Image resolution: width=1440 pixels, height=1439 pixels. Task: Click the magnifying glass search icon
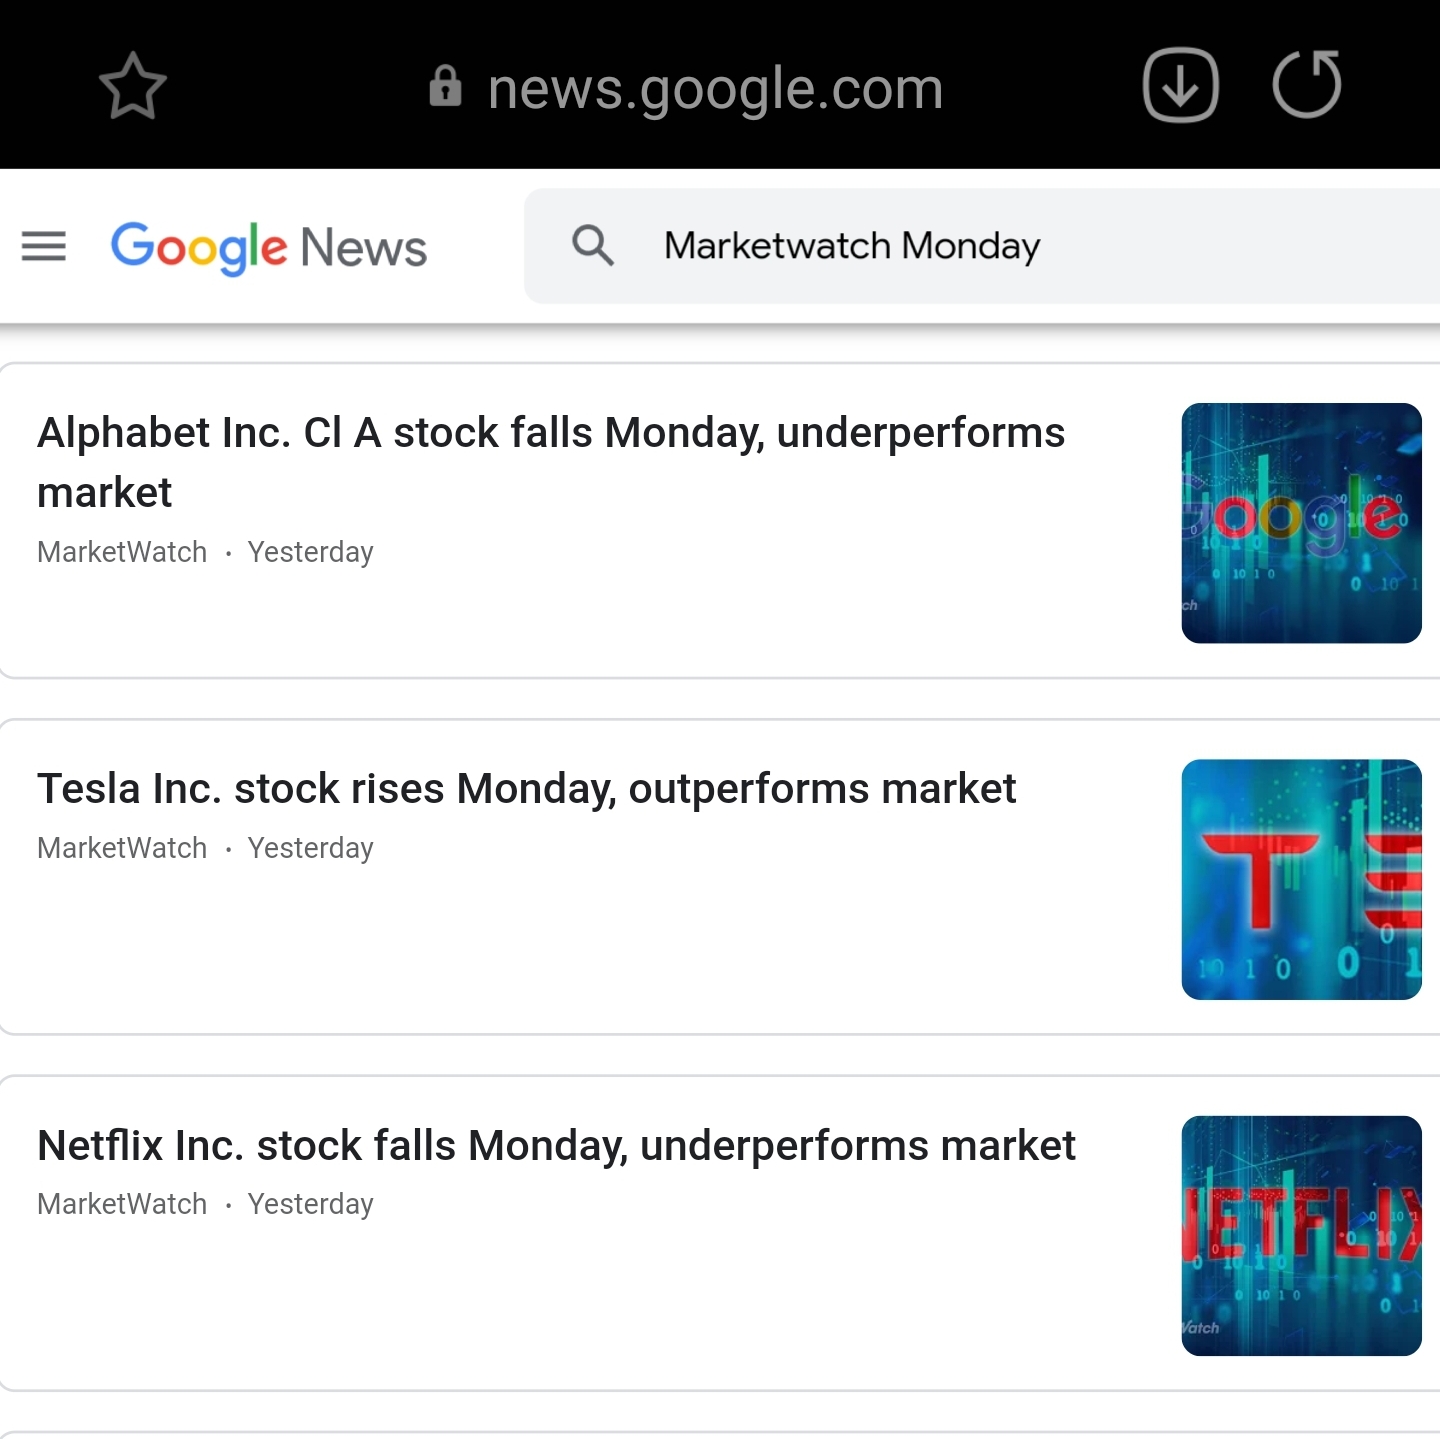click(x=592, y=245)
